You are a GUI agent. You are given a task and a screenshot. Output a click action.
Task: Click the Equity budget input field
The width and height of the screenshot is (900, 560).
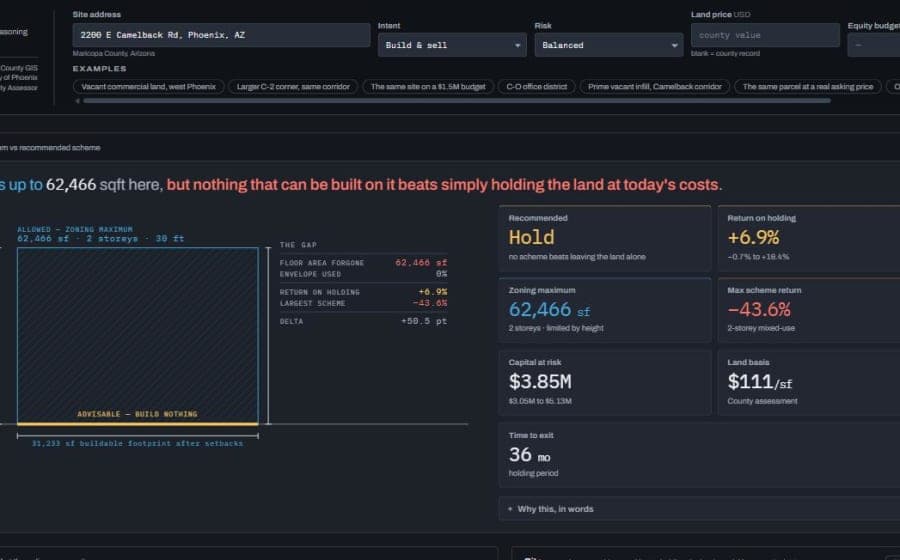point(874,45)
